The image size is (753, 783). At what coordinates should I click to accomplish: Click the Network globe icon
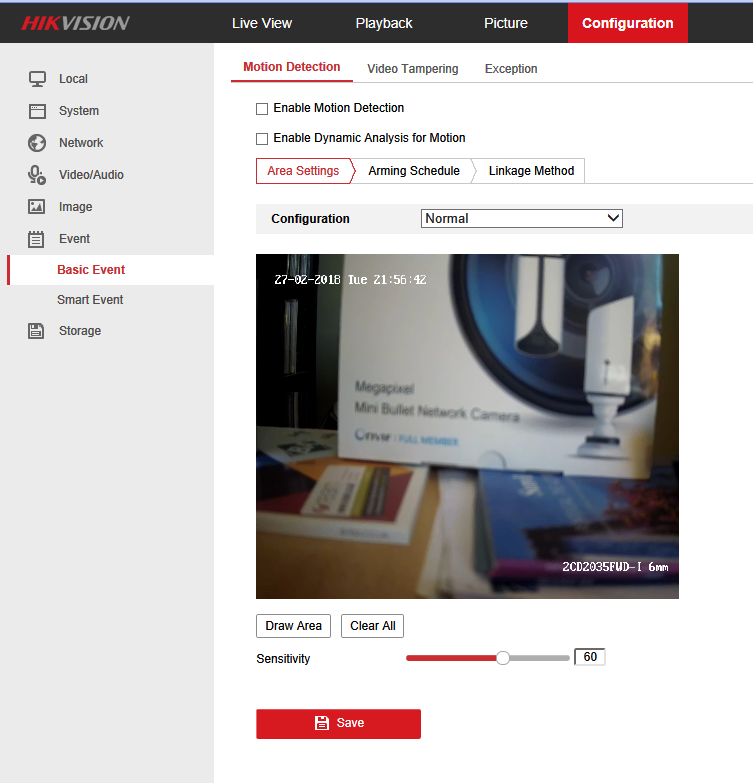point(37,143)
